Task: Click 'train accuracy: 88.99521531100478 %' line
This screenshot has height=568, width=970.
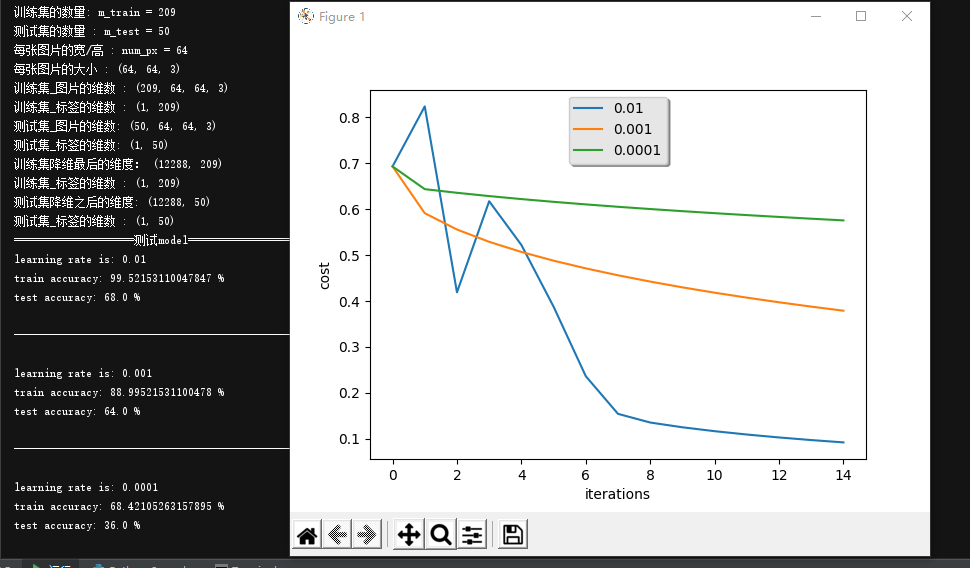Action: click(x=119, y=392)
